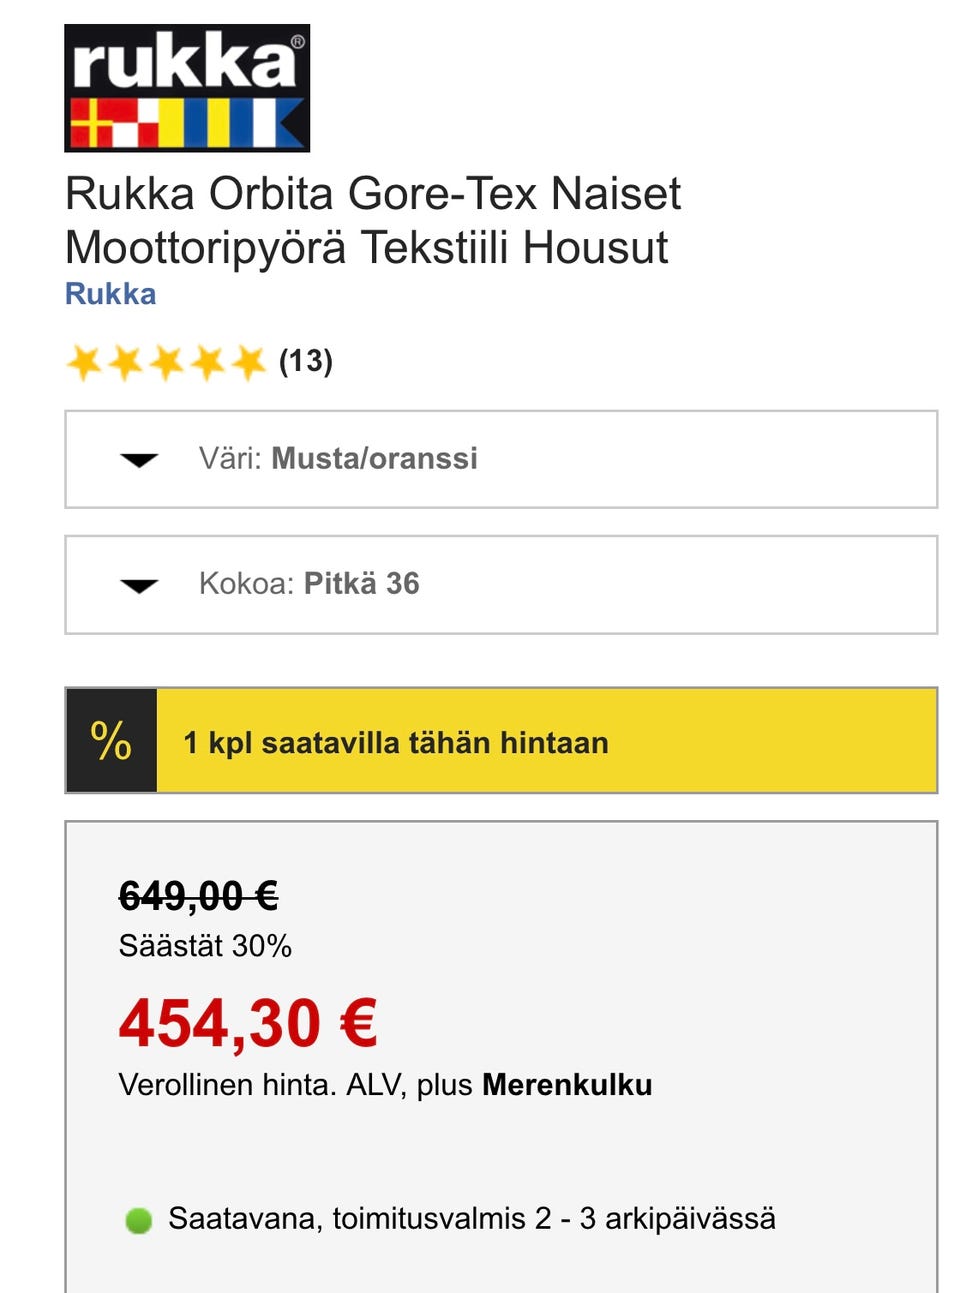Open the 13 reviews count
Image resolution: width=960 pixels, height=1293 pixels.
tap(305, 361)
